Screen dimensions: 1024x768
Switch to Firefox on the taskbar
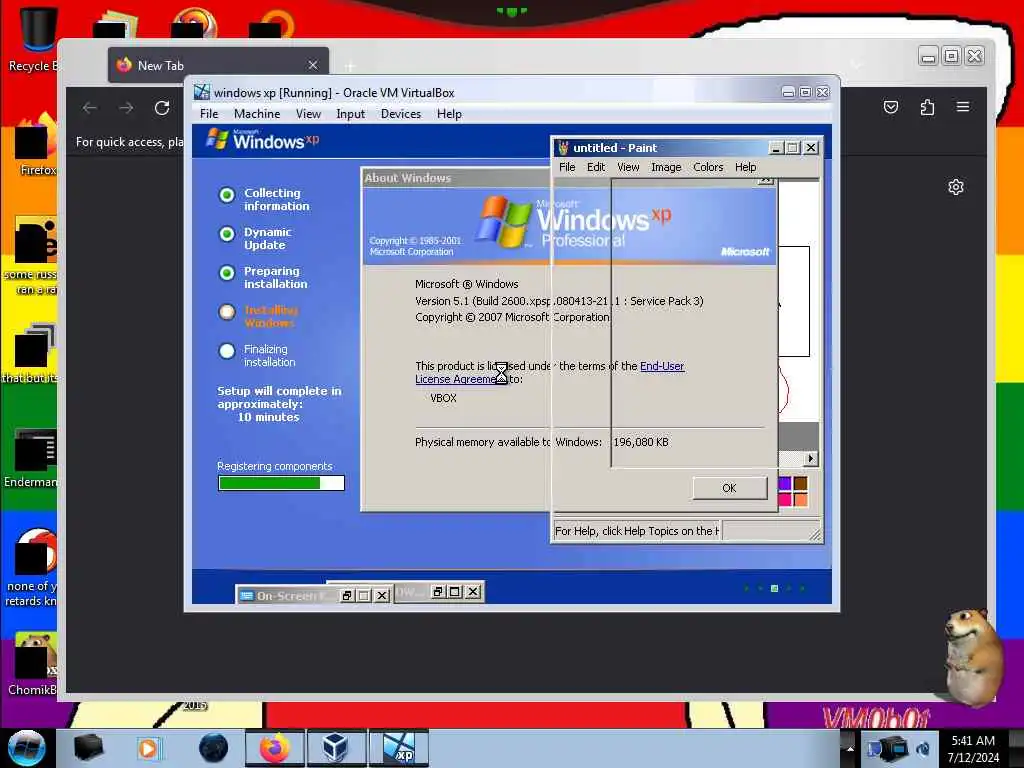(274, 748)
